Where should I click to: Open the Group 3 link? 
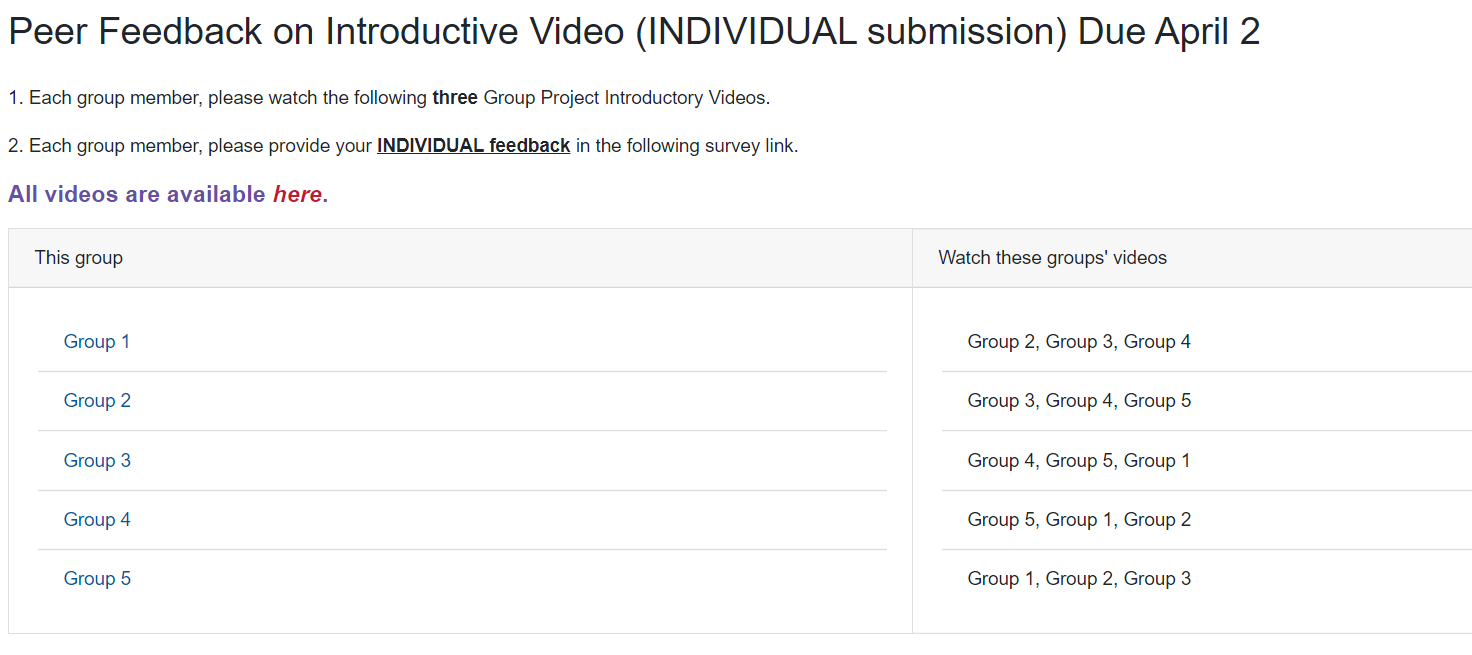pyautogui.click(x=97, y=461)
